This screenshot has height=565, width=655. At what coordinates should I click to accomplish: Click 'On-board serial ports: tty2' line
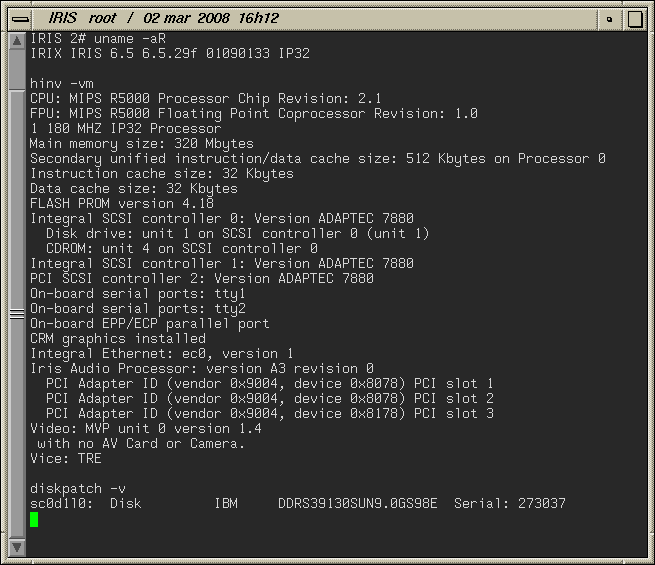(138, 309)
